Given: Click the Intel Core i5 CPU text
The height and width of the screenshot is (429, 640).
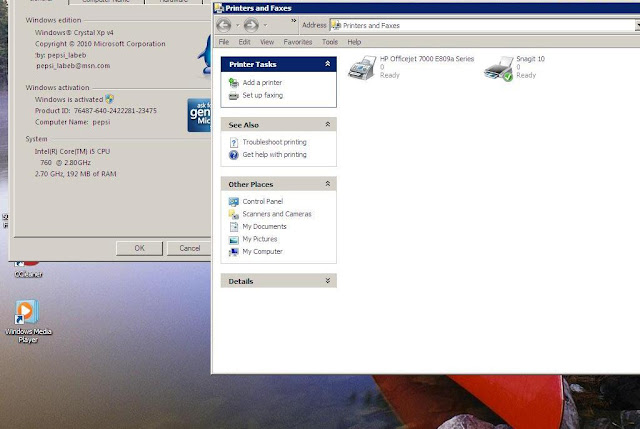Looking at the screenshot, I should pos(72,151).
